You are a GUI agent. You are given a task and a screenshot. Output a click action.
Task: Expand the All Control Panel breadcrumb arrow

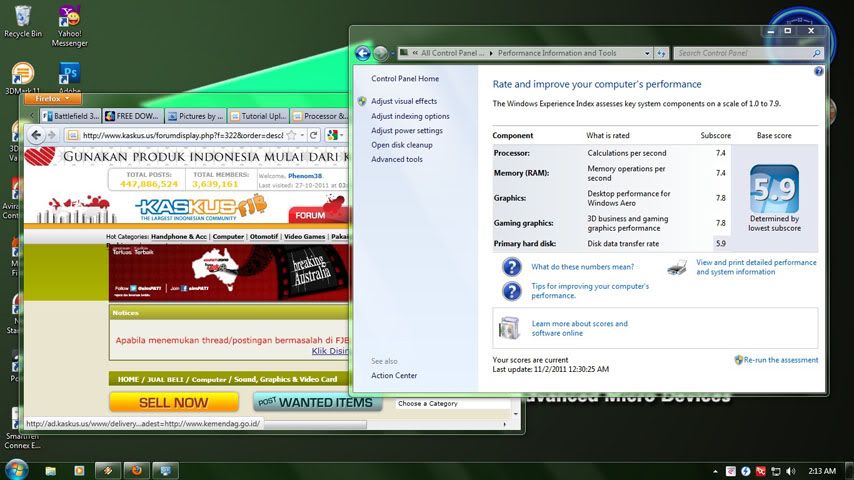[x=491, y=53]
